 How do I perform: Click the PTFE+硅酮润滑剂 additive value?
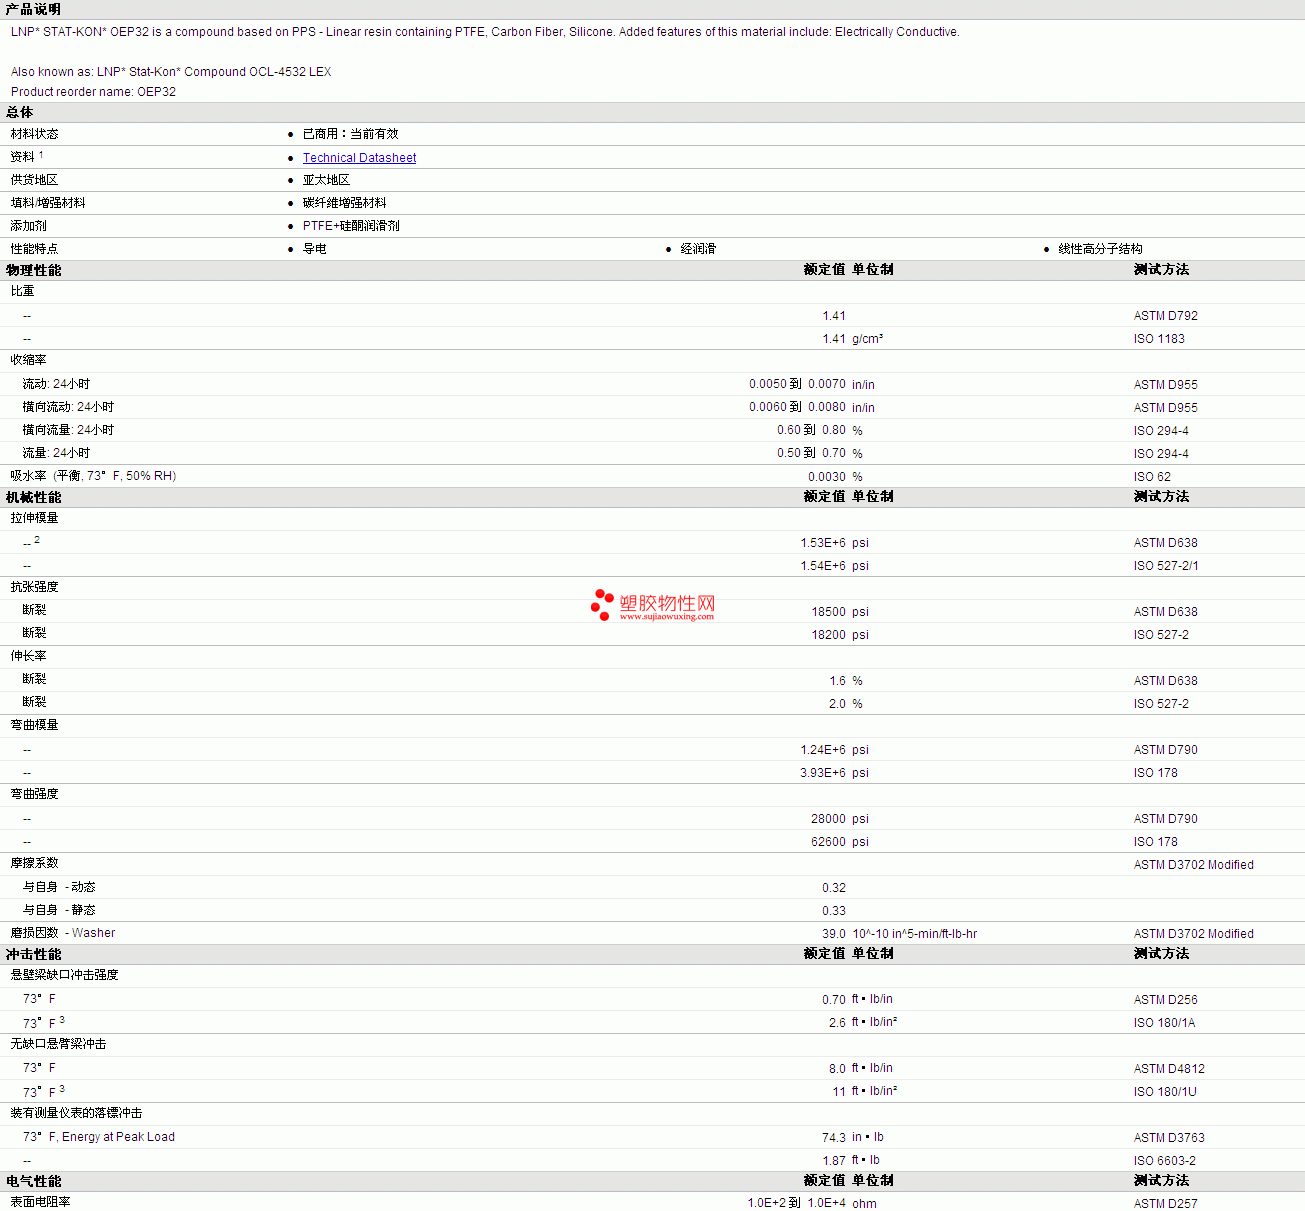tap(351, 226)
